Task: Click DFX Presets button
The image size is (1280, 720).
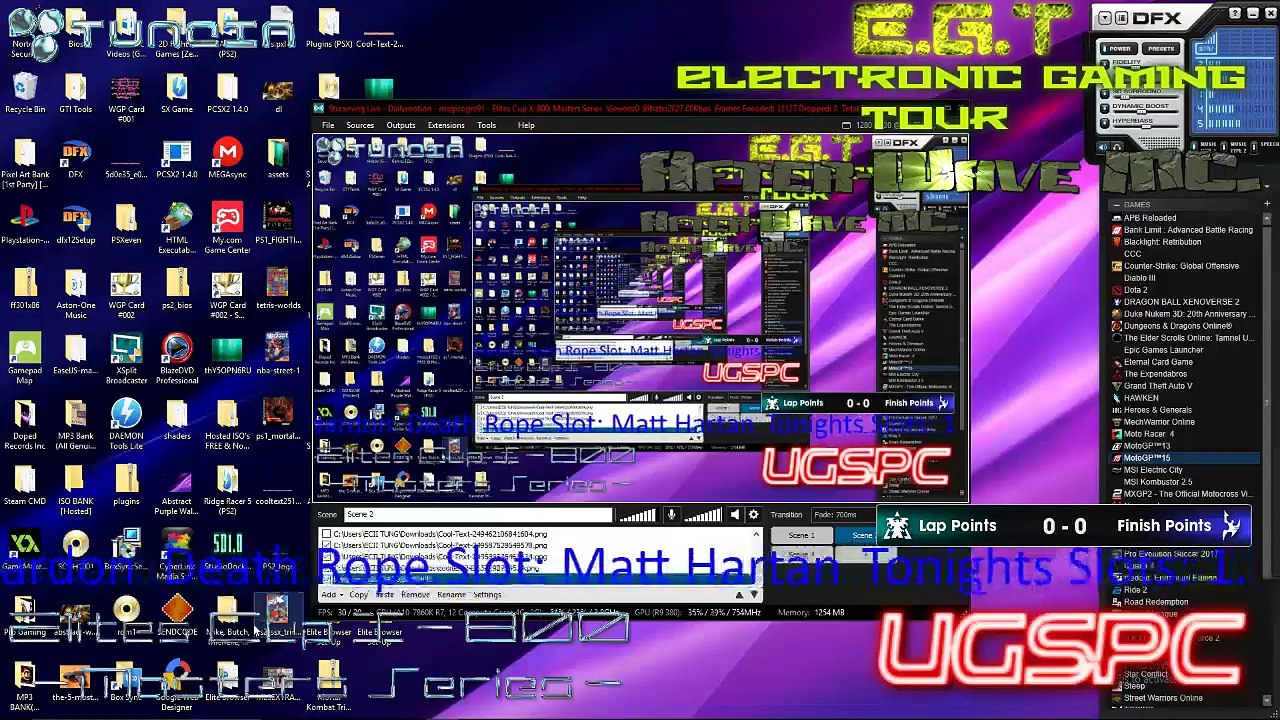Action: point(1161,48)
